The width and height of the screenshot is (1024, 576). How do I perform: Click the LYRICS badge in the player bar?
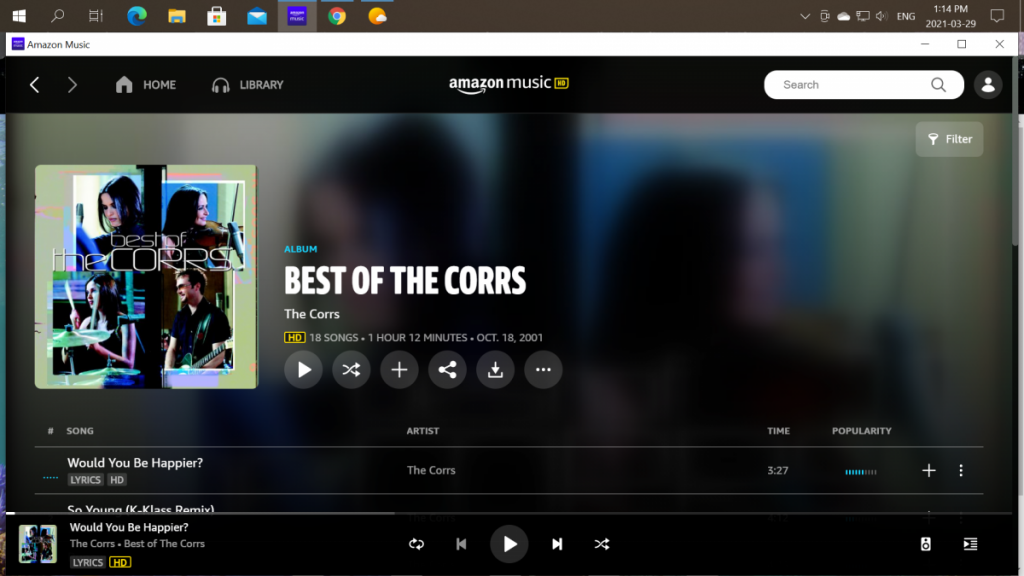pos(88,562)
